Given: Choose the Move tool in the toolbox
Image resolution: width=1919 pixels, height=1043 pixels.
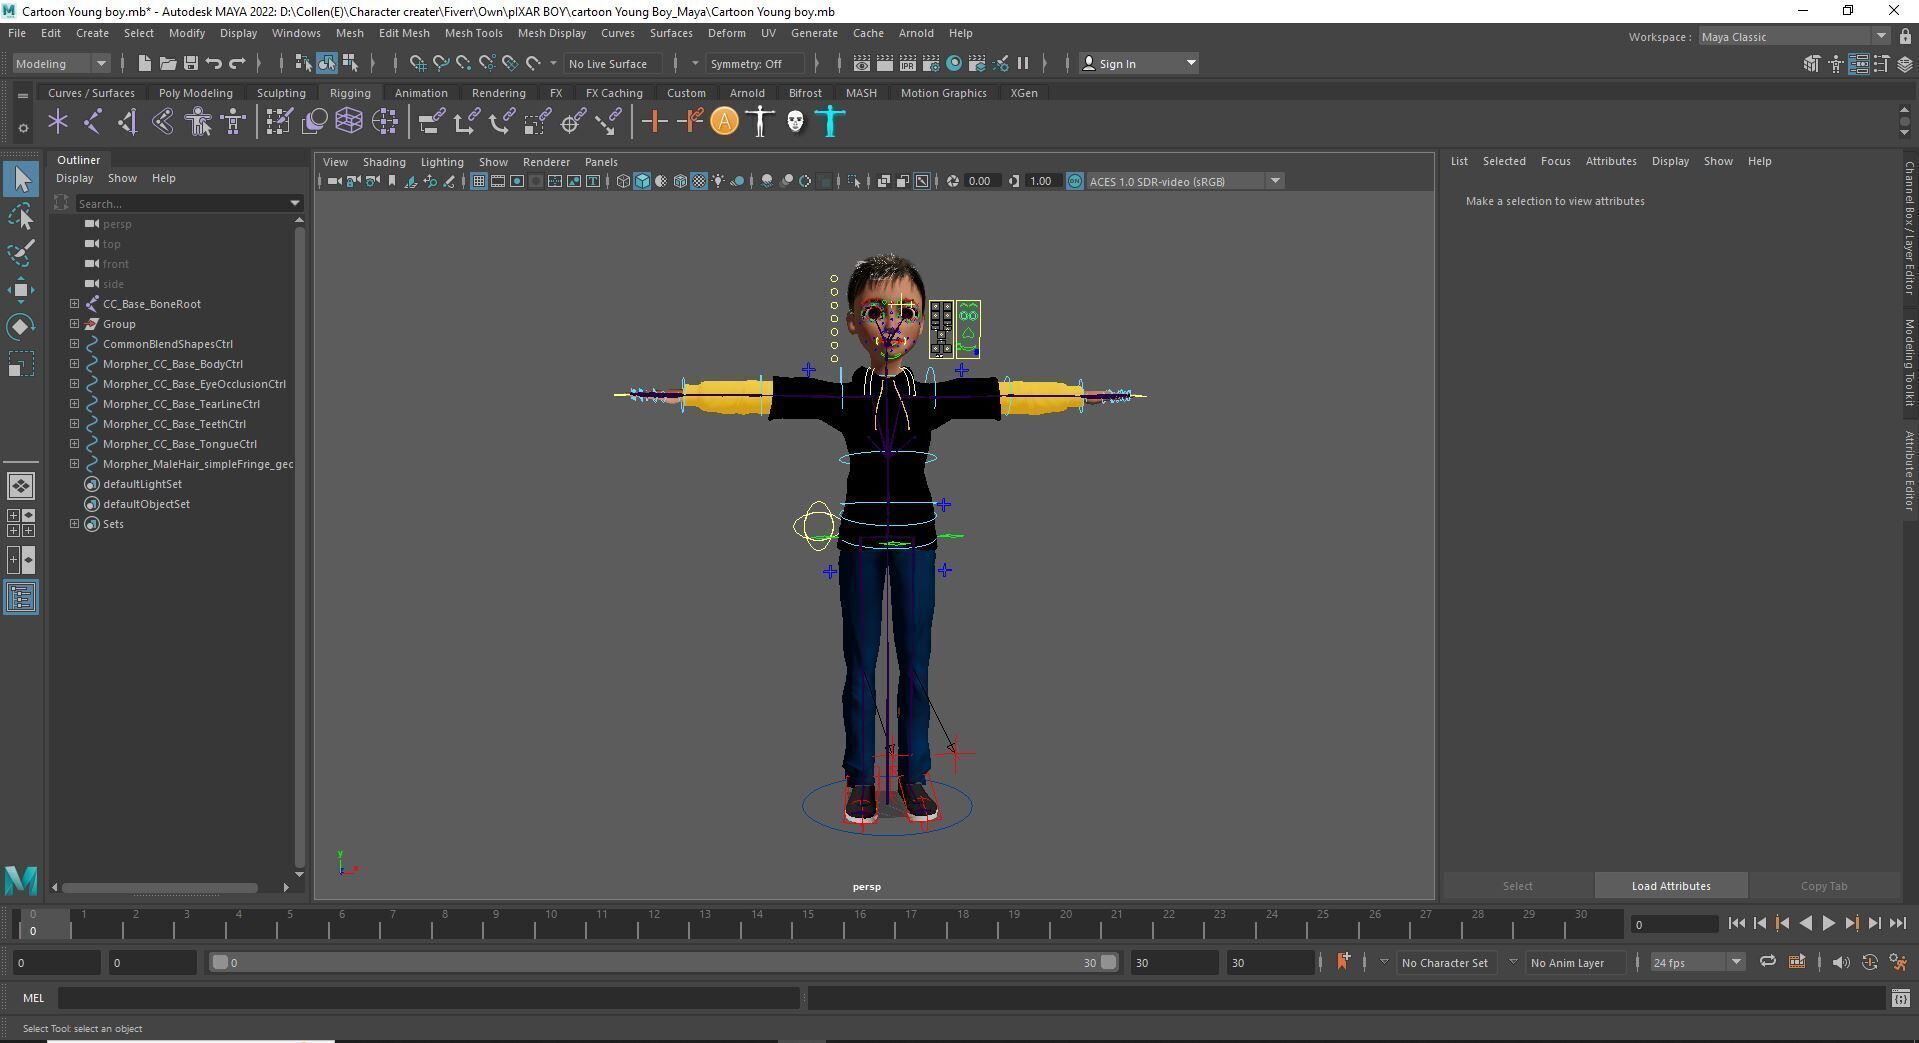Looking at the screenshot, I should click(x=21, y=290).
